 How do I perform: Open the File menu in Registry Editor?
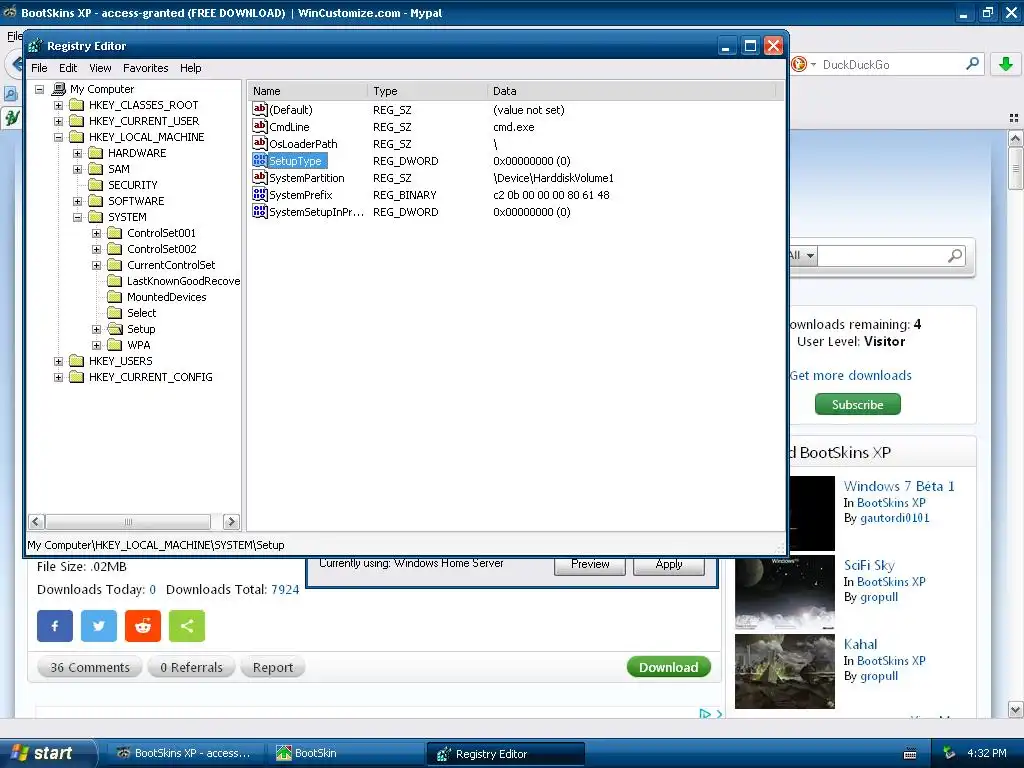pyautogui.click(x=39, y=68)
